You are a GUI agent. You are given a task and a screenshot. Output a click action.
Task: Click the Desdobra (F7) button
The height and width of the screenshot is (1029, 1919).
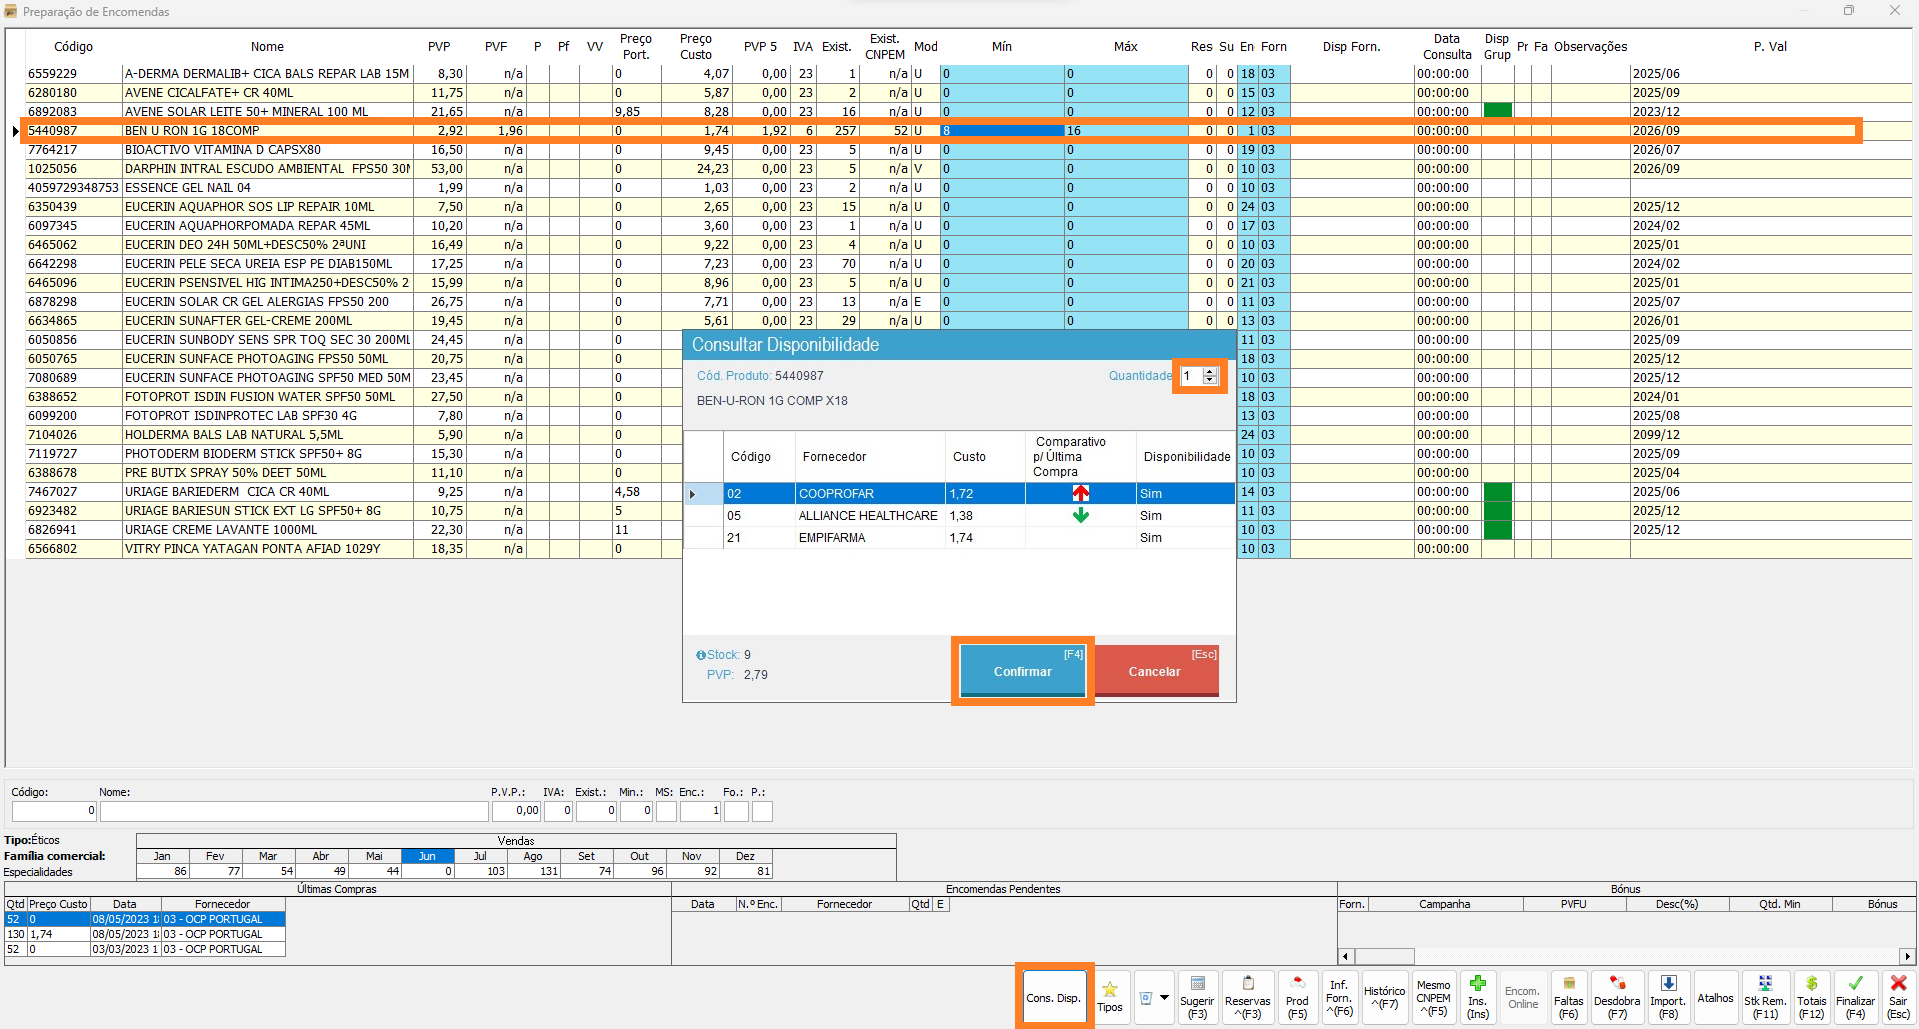(x=1617, y=997)
